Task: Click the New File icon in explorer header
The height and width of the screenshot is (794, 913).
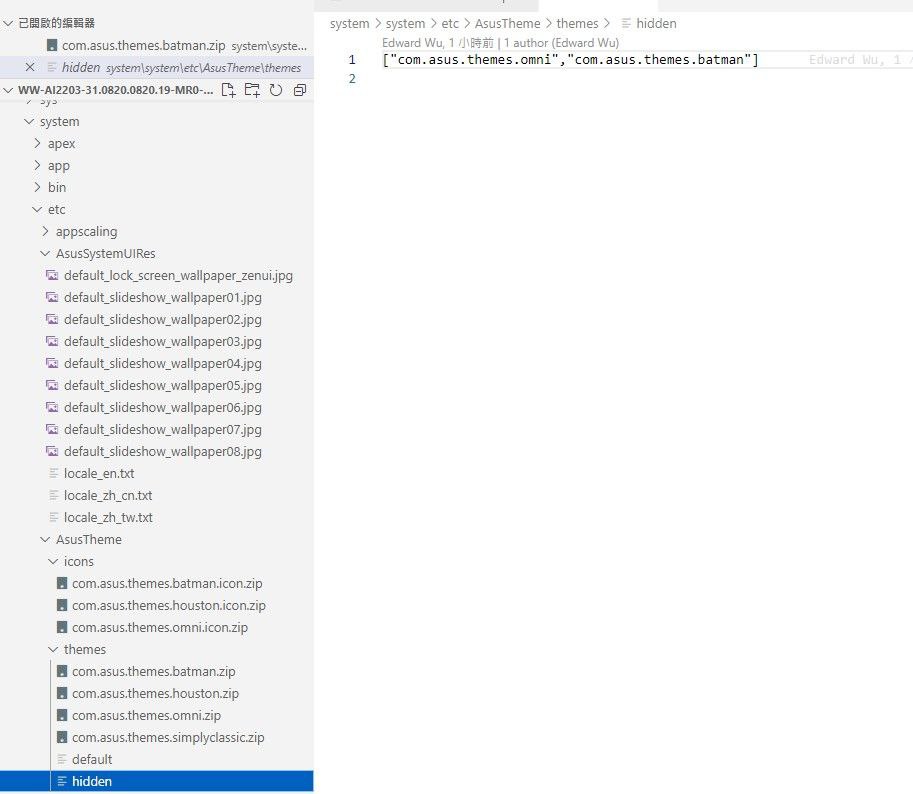Action: 228,90
